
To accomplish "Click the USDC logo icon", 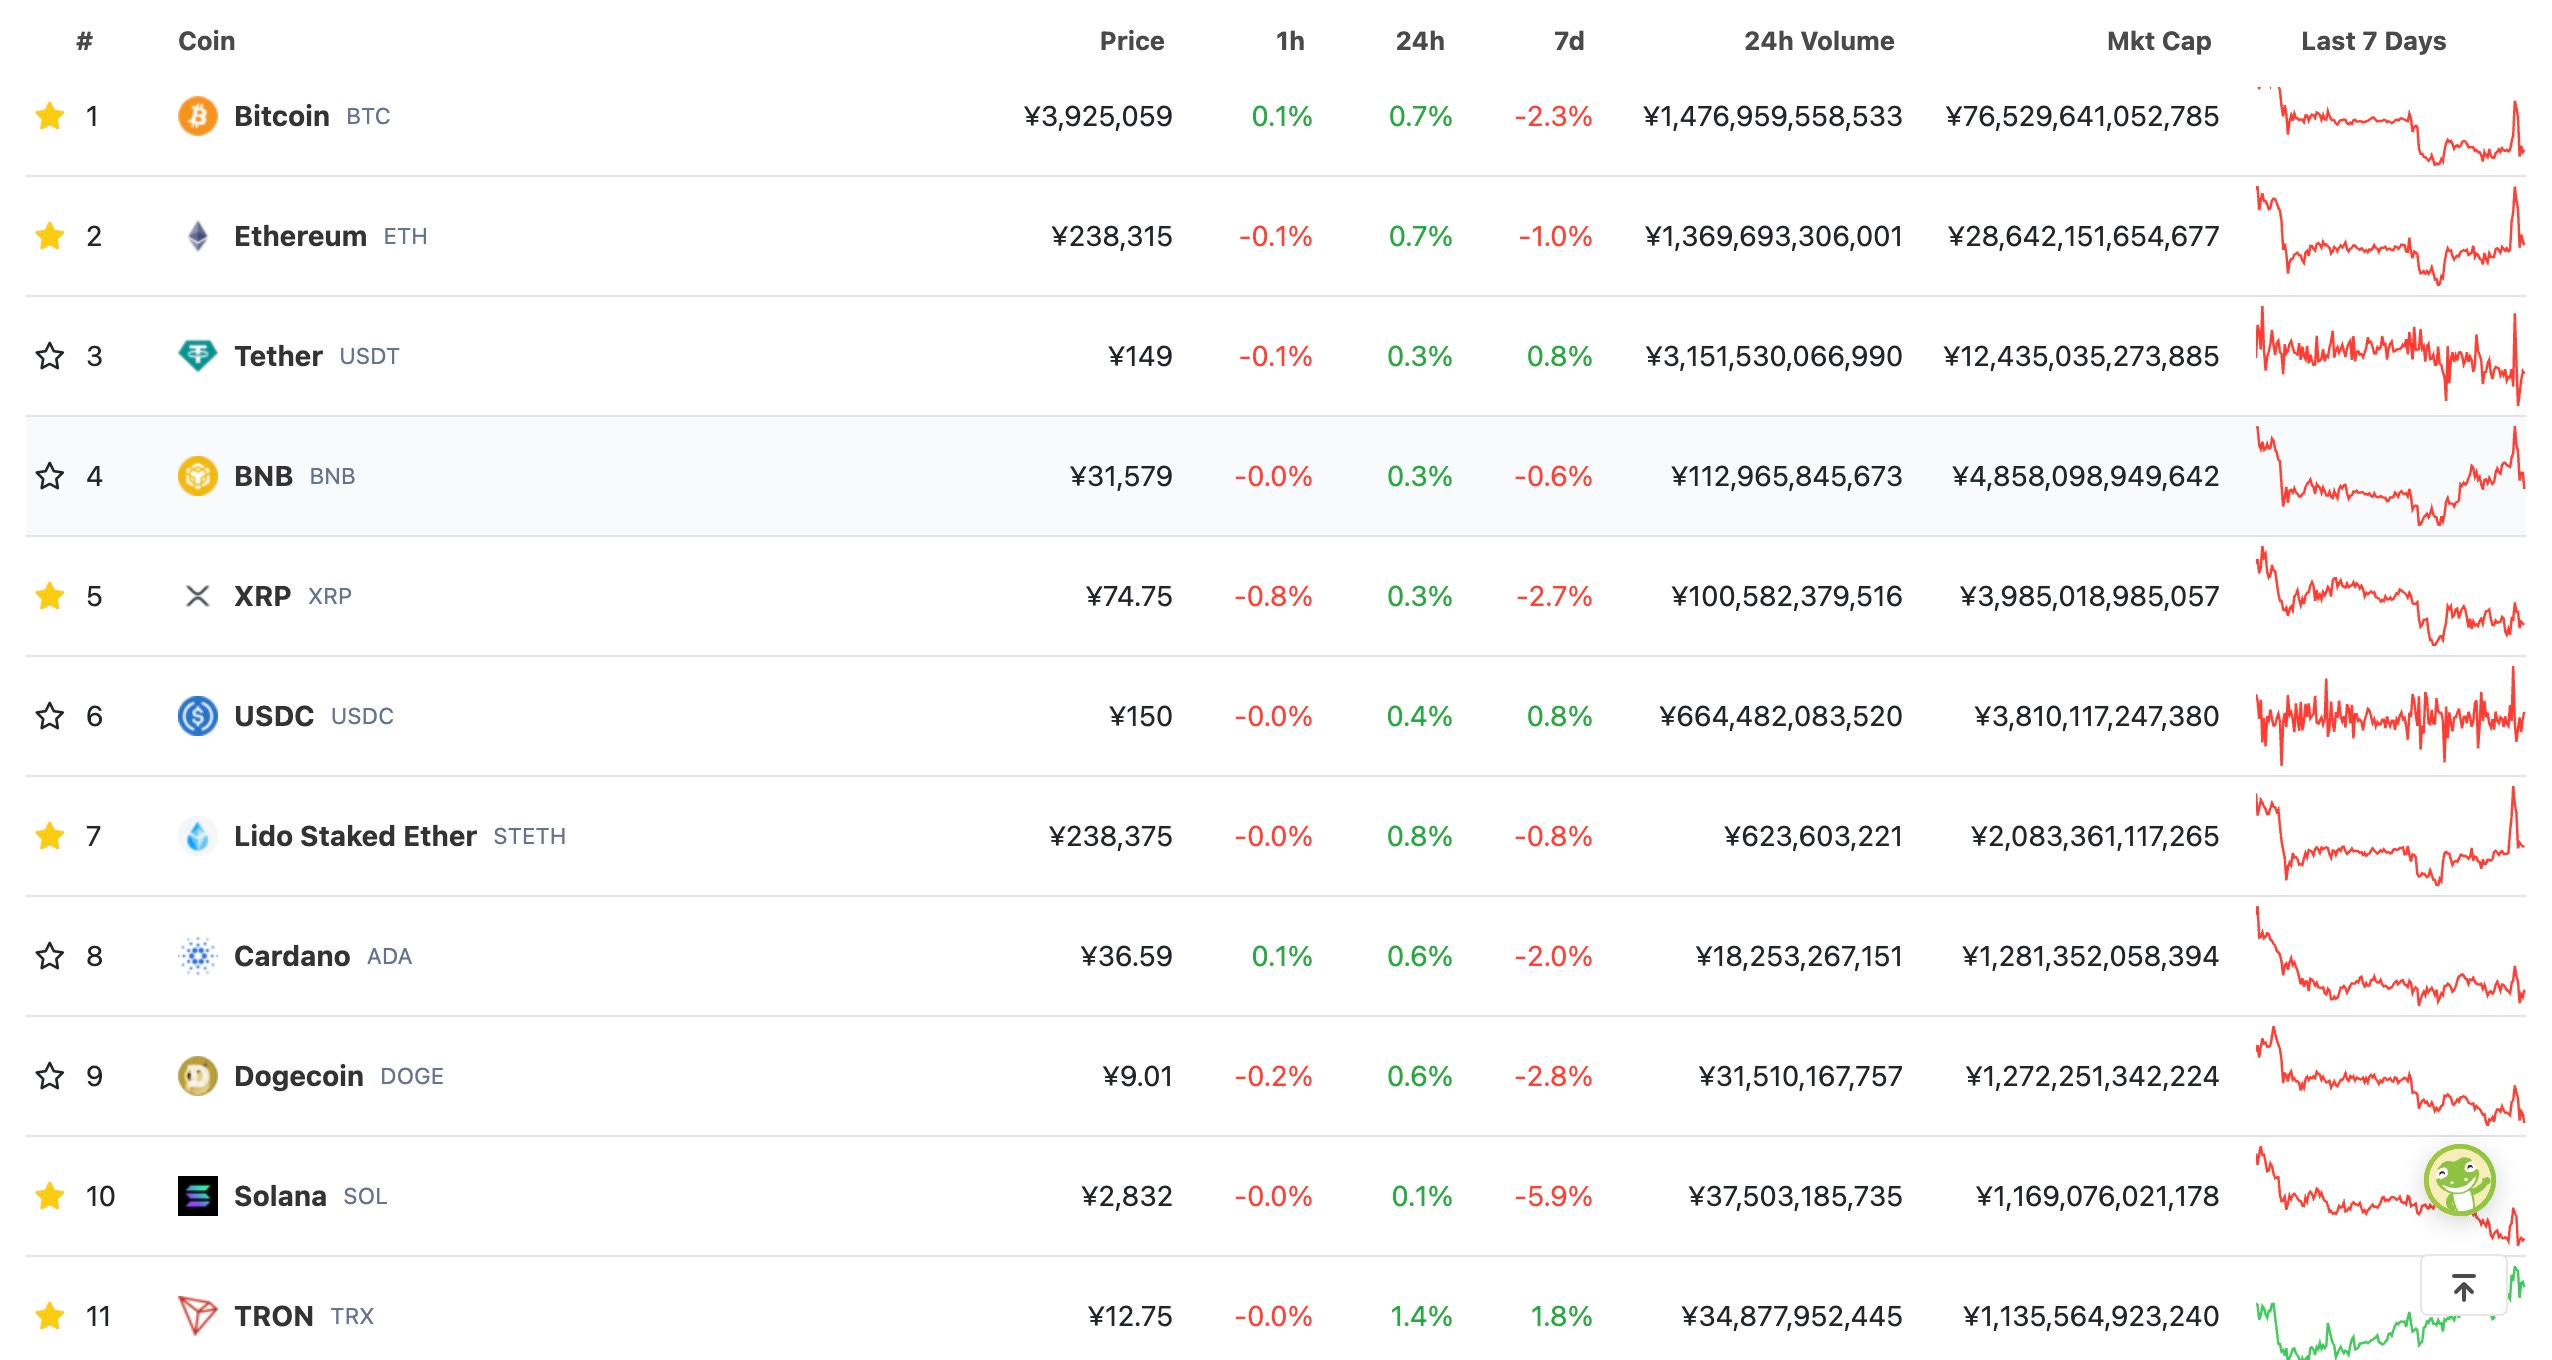I will pos(198,716).
